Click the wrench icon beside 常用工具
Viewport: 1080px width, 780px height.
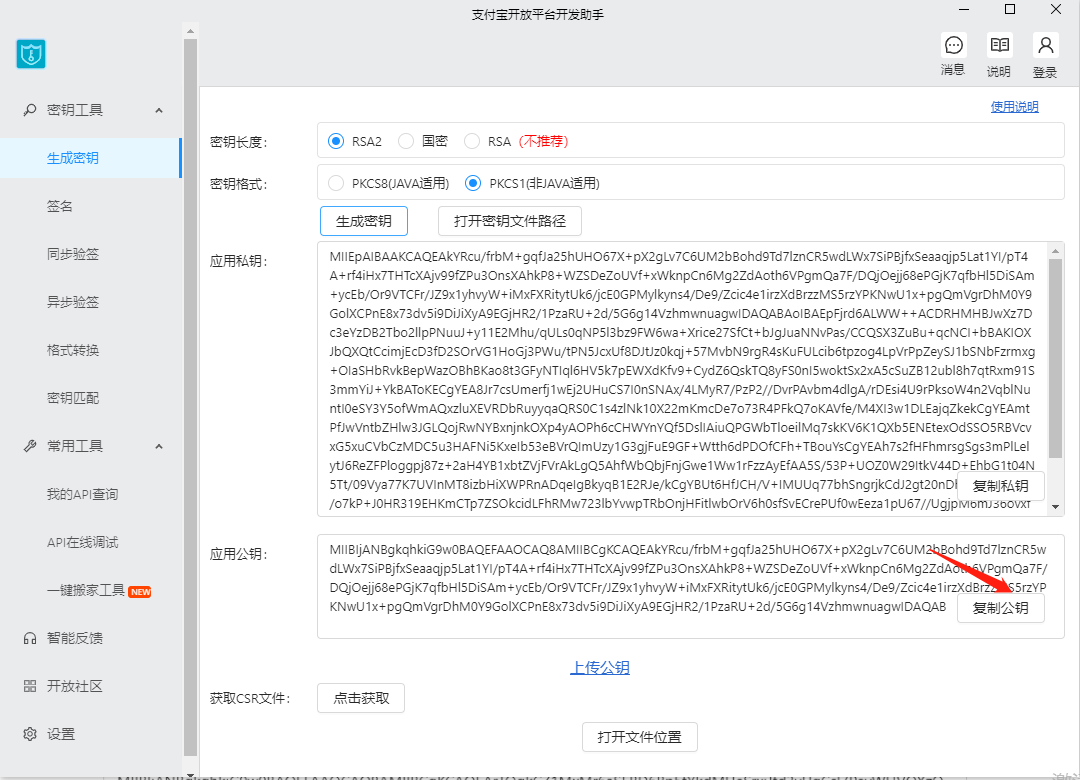click(x=30, y=447)
